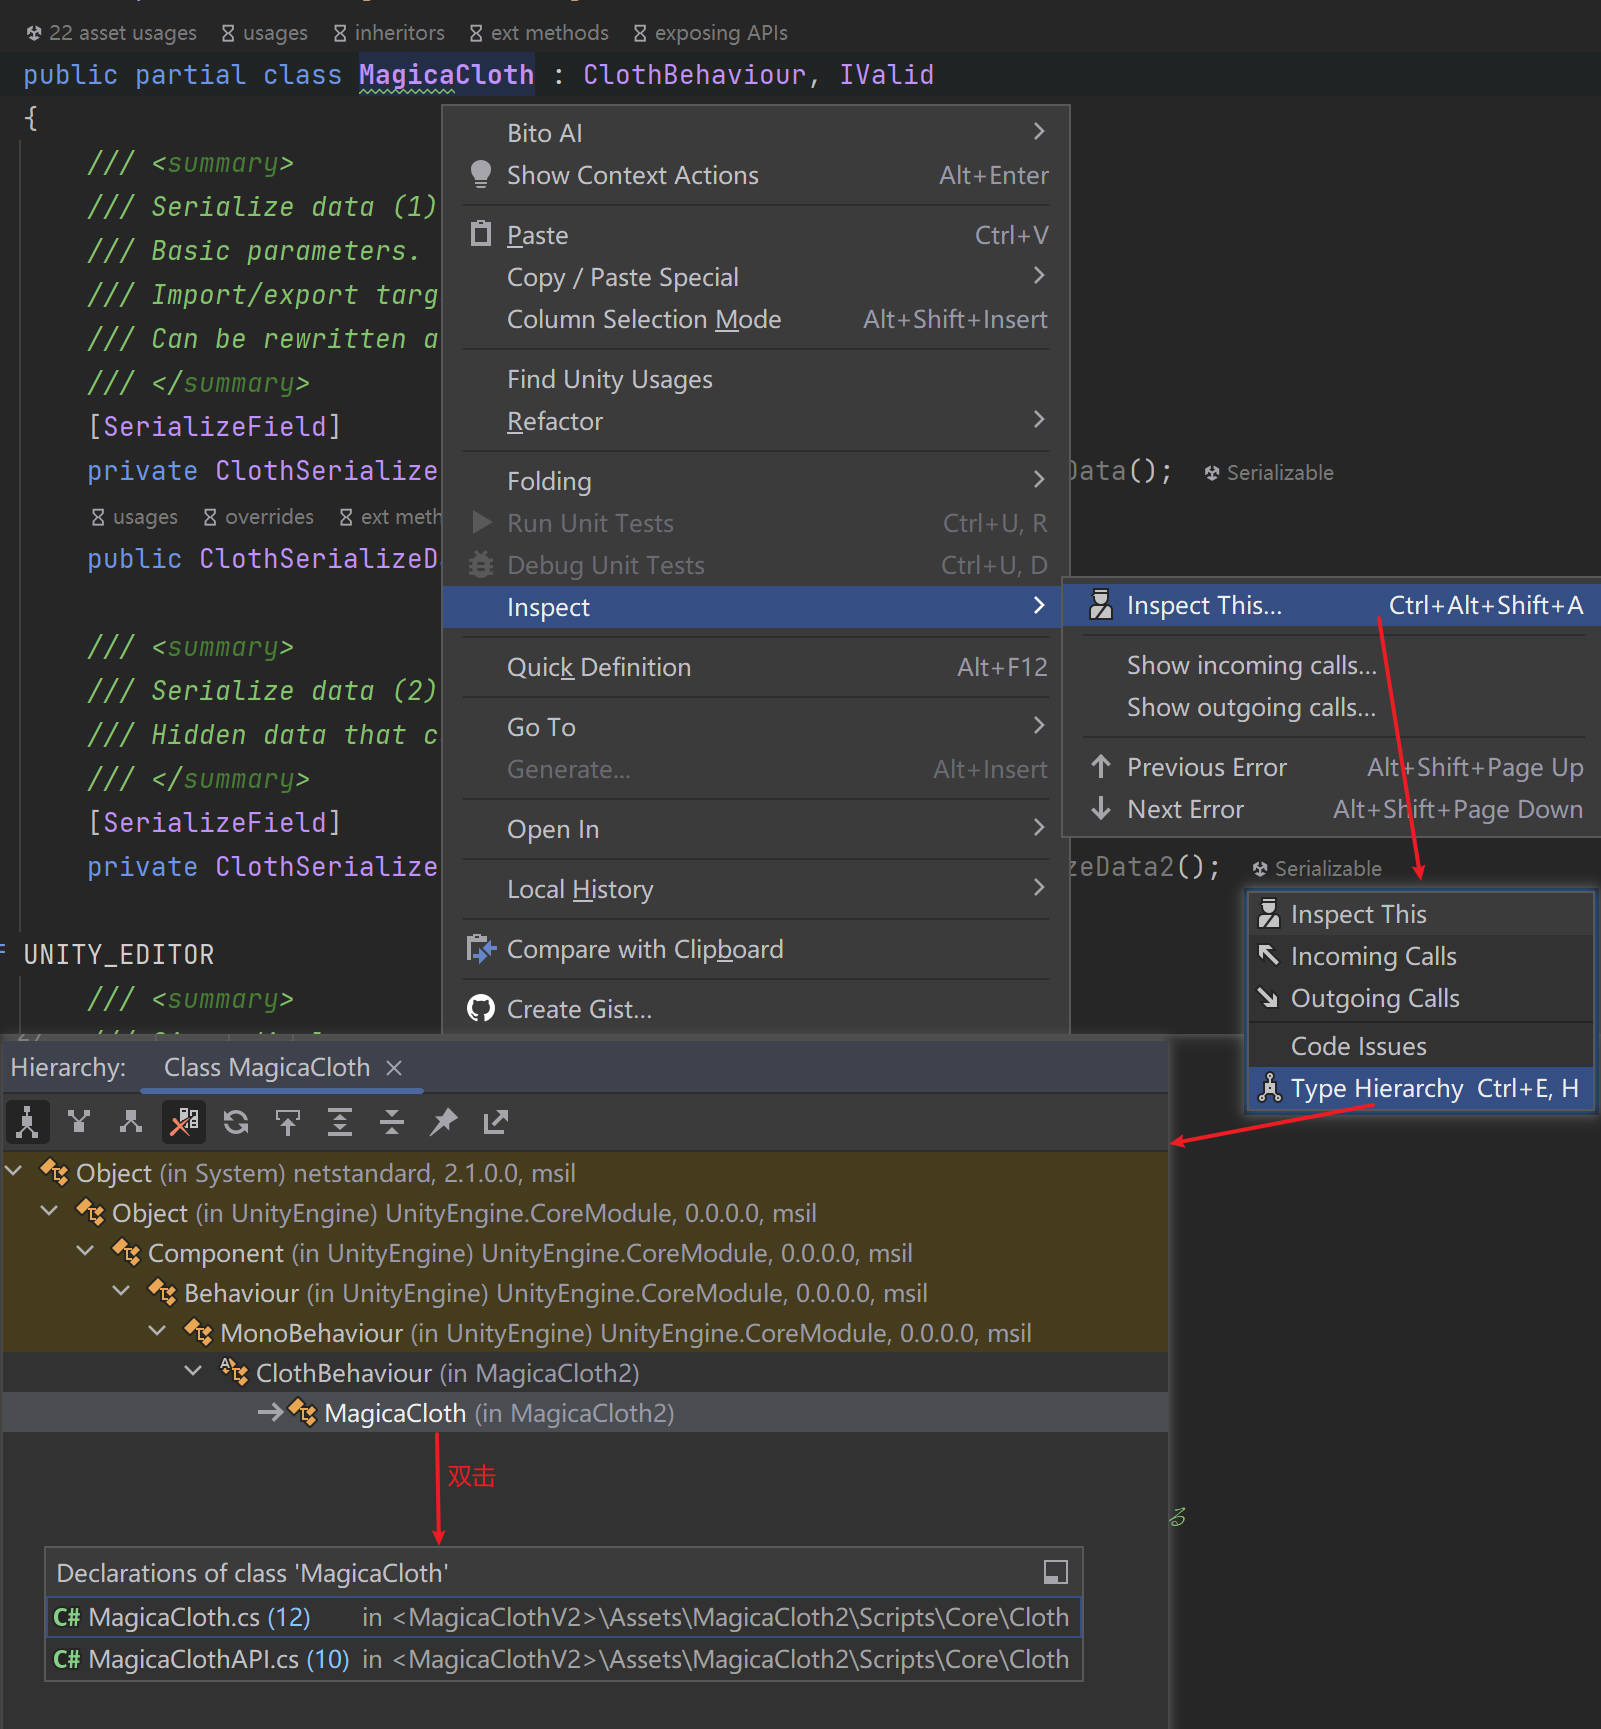The height and width of the screenshot is (1729, 1601).
Task: Collapse all hierarchy nodes
Action: (392, 1122)
